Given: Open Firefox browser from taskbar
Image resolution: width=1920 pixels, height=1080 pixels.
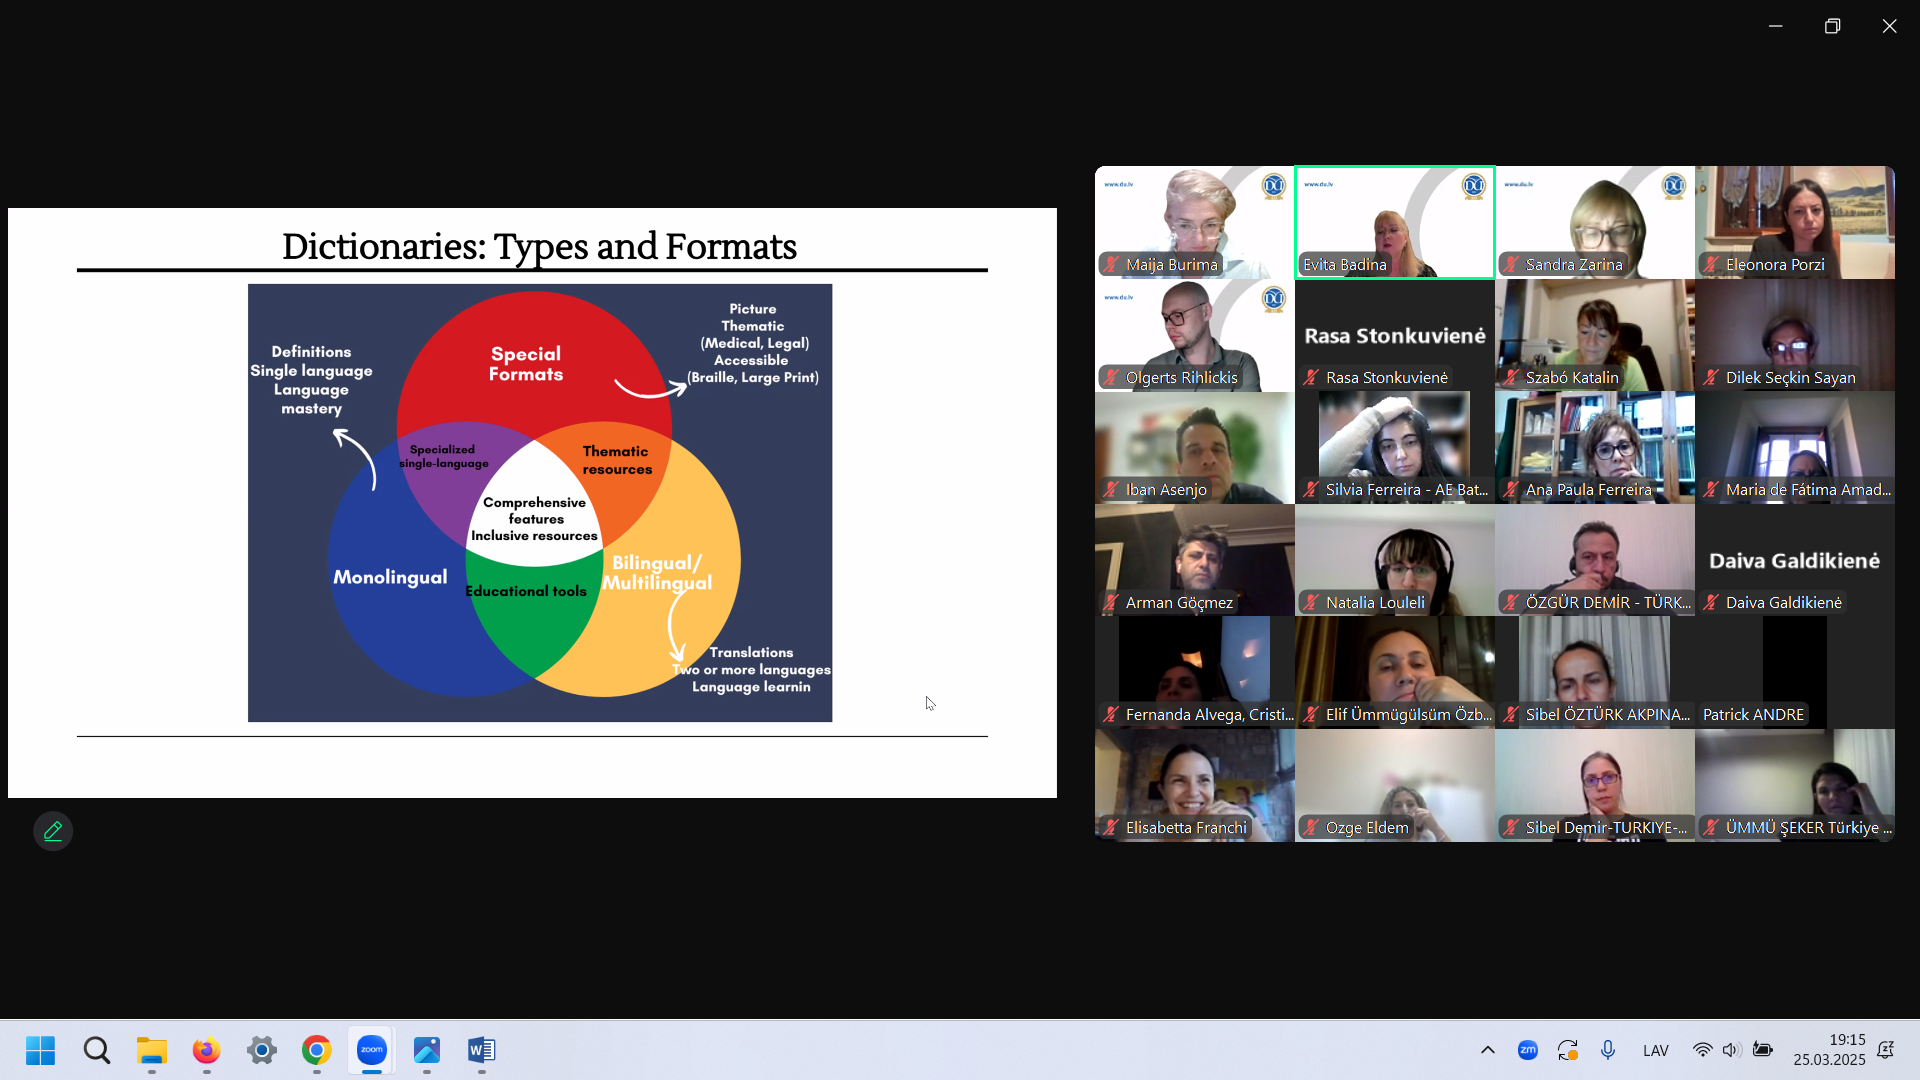Looking at the screenshot, I should click(207, 1050).
